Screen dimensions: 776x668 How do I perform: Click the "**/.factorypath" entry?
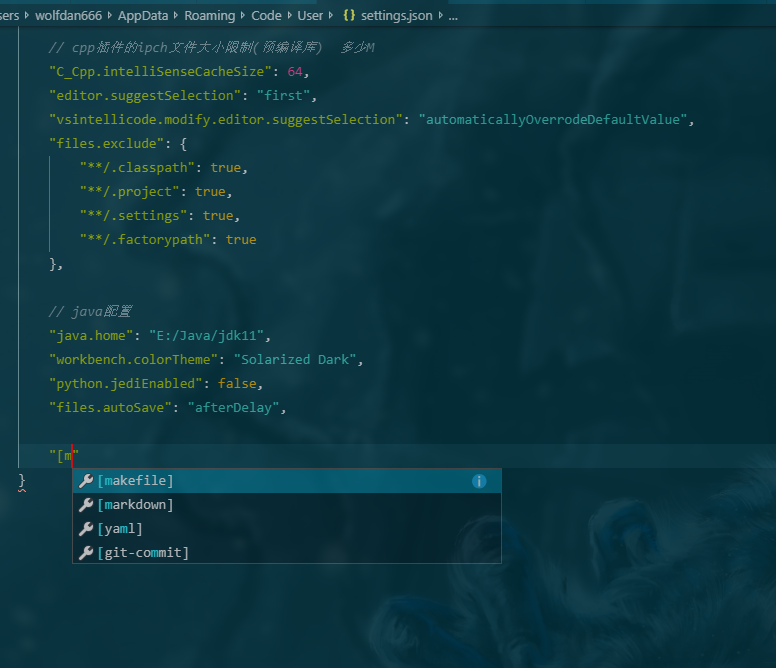tap(145, 239)
